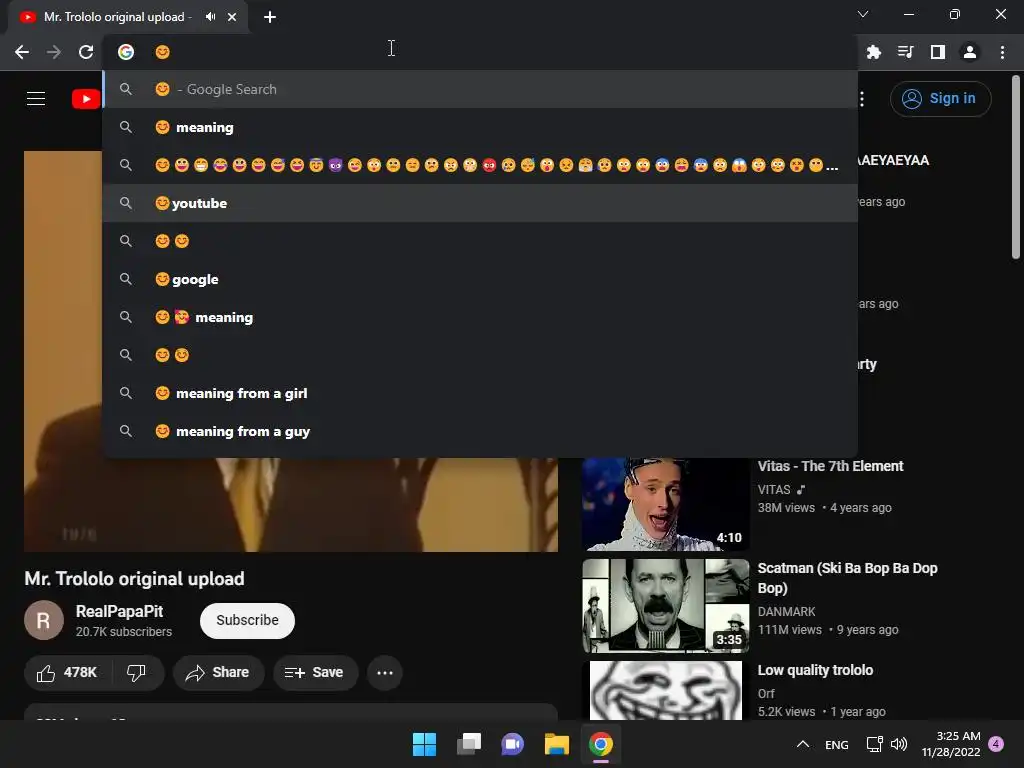Like the video (478K)

[67, 673]
